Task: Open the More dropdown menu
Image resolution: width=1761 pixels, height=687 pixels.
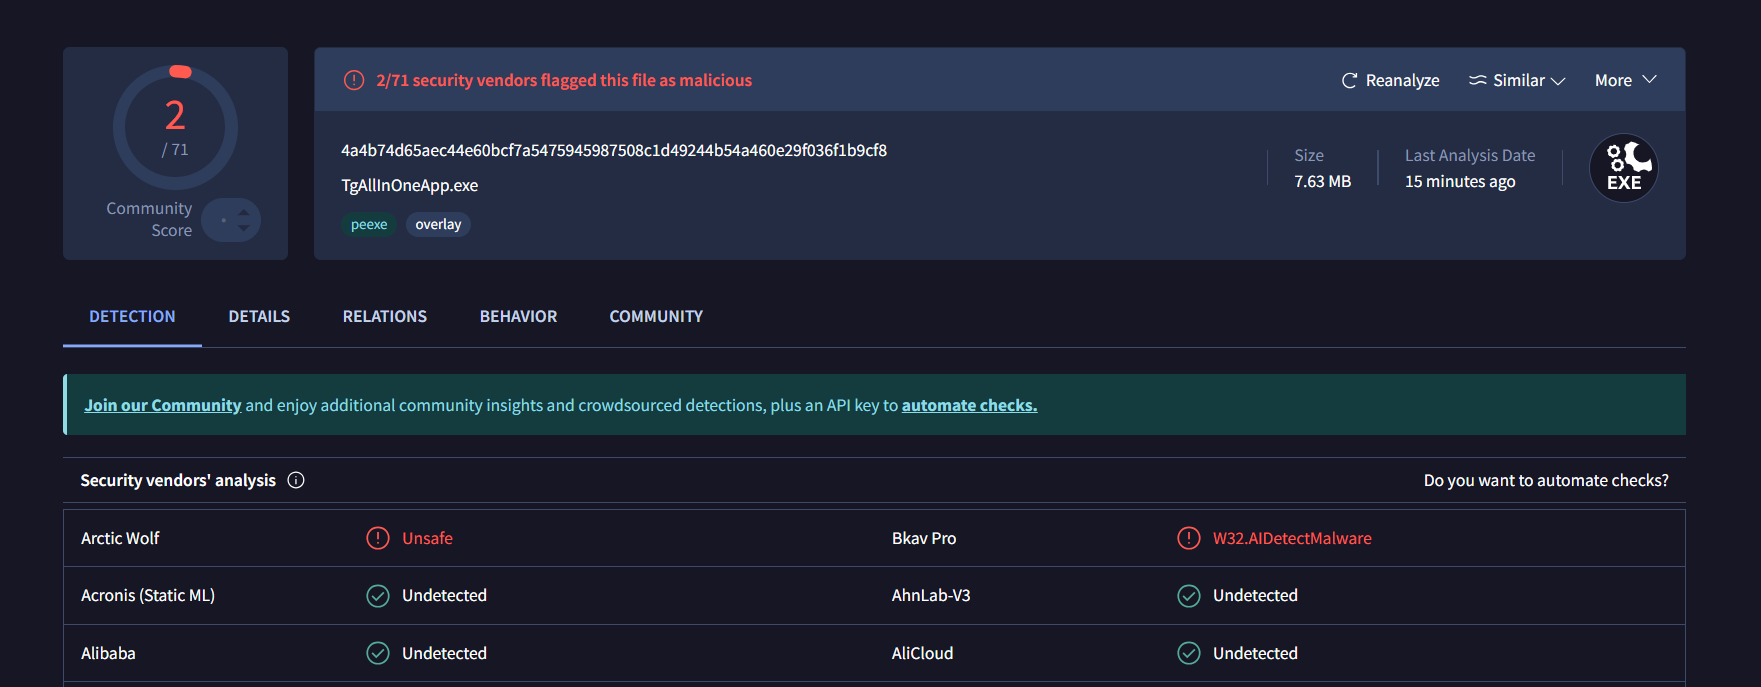Action: click(1613, 81)
